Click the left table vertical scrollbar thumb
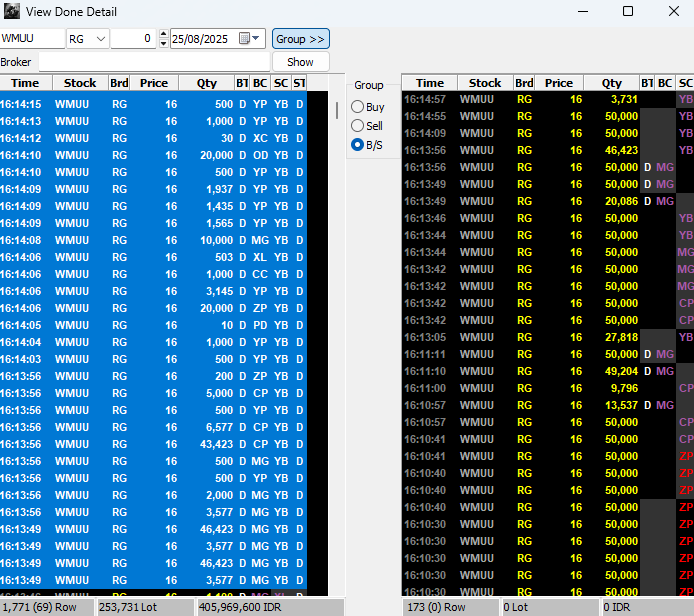The width and height of the screenshot is (694, 616). [x=337, y=111]
